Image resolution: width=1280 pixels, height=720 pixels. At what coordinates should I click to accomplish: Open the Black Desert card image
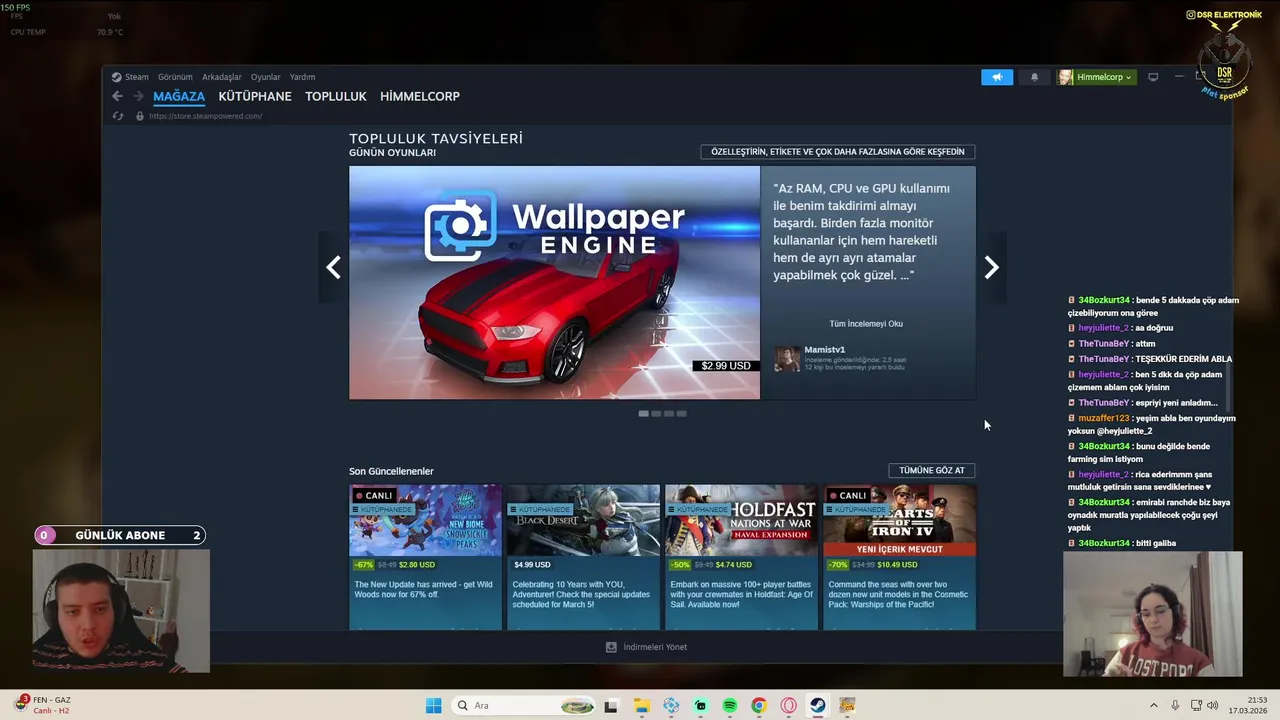pos(584,520)
